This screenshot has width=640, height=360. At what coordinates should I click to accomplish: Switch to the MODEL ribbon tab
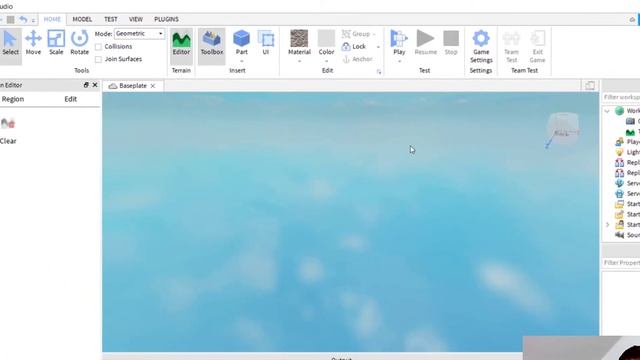[x=82, y=19]
